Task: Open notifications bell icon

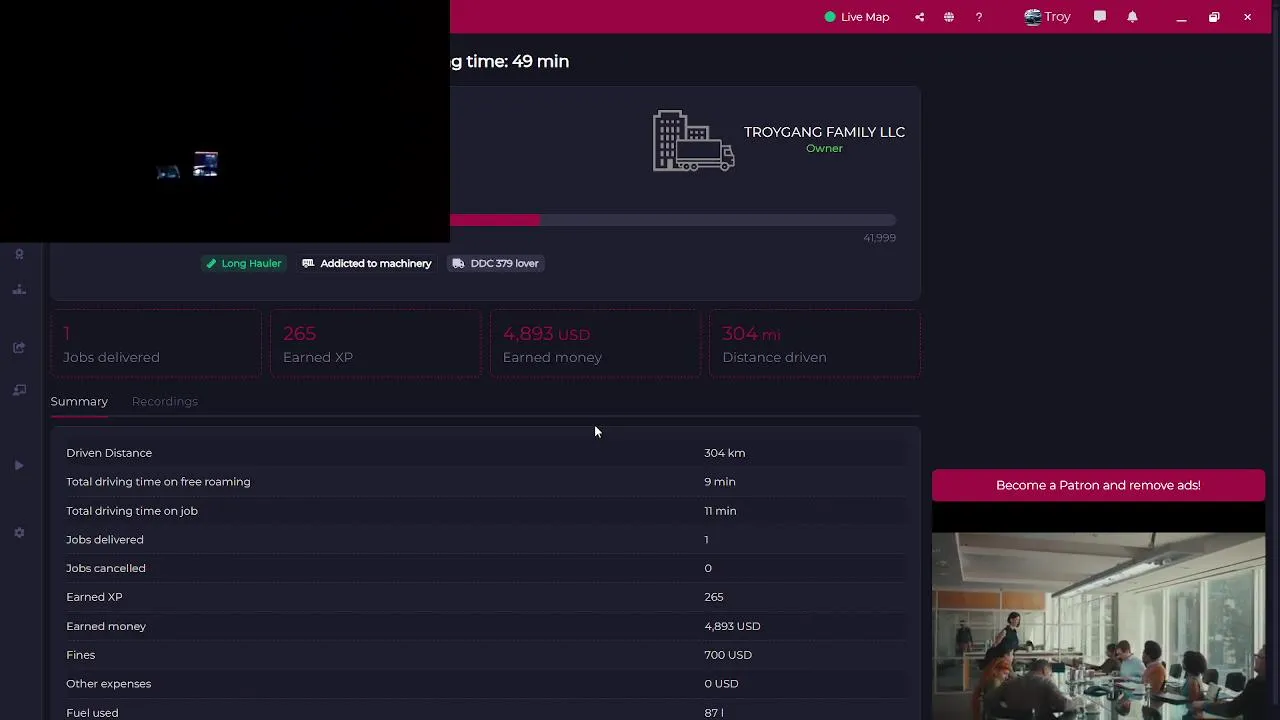Action: (1132, 17)
